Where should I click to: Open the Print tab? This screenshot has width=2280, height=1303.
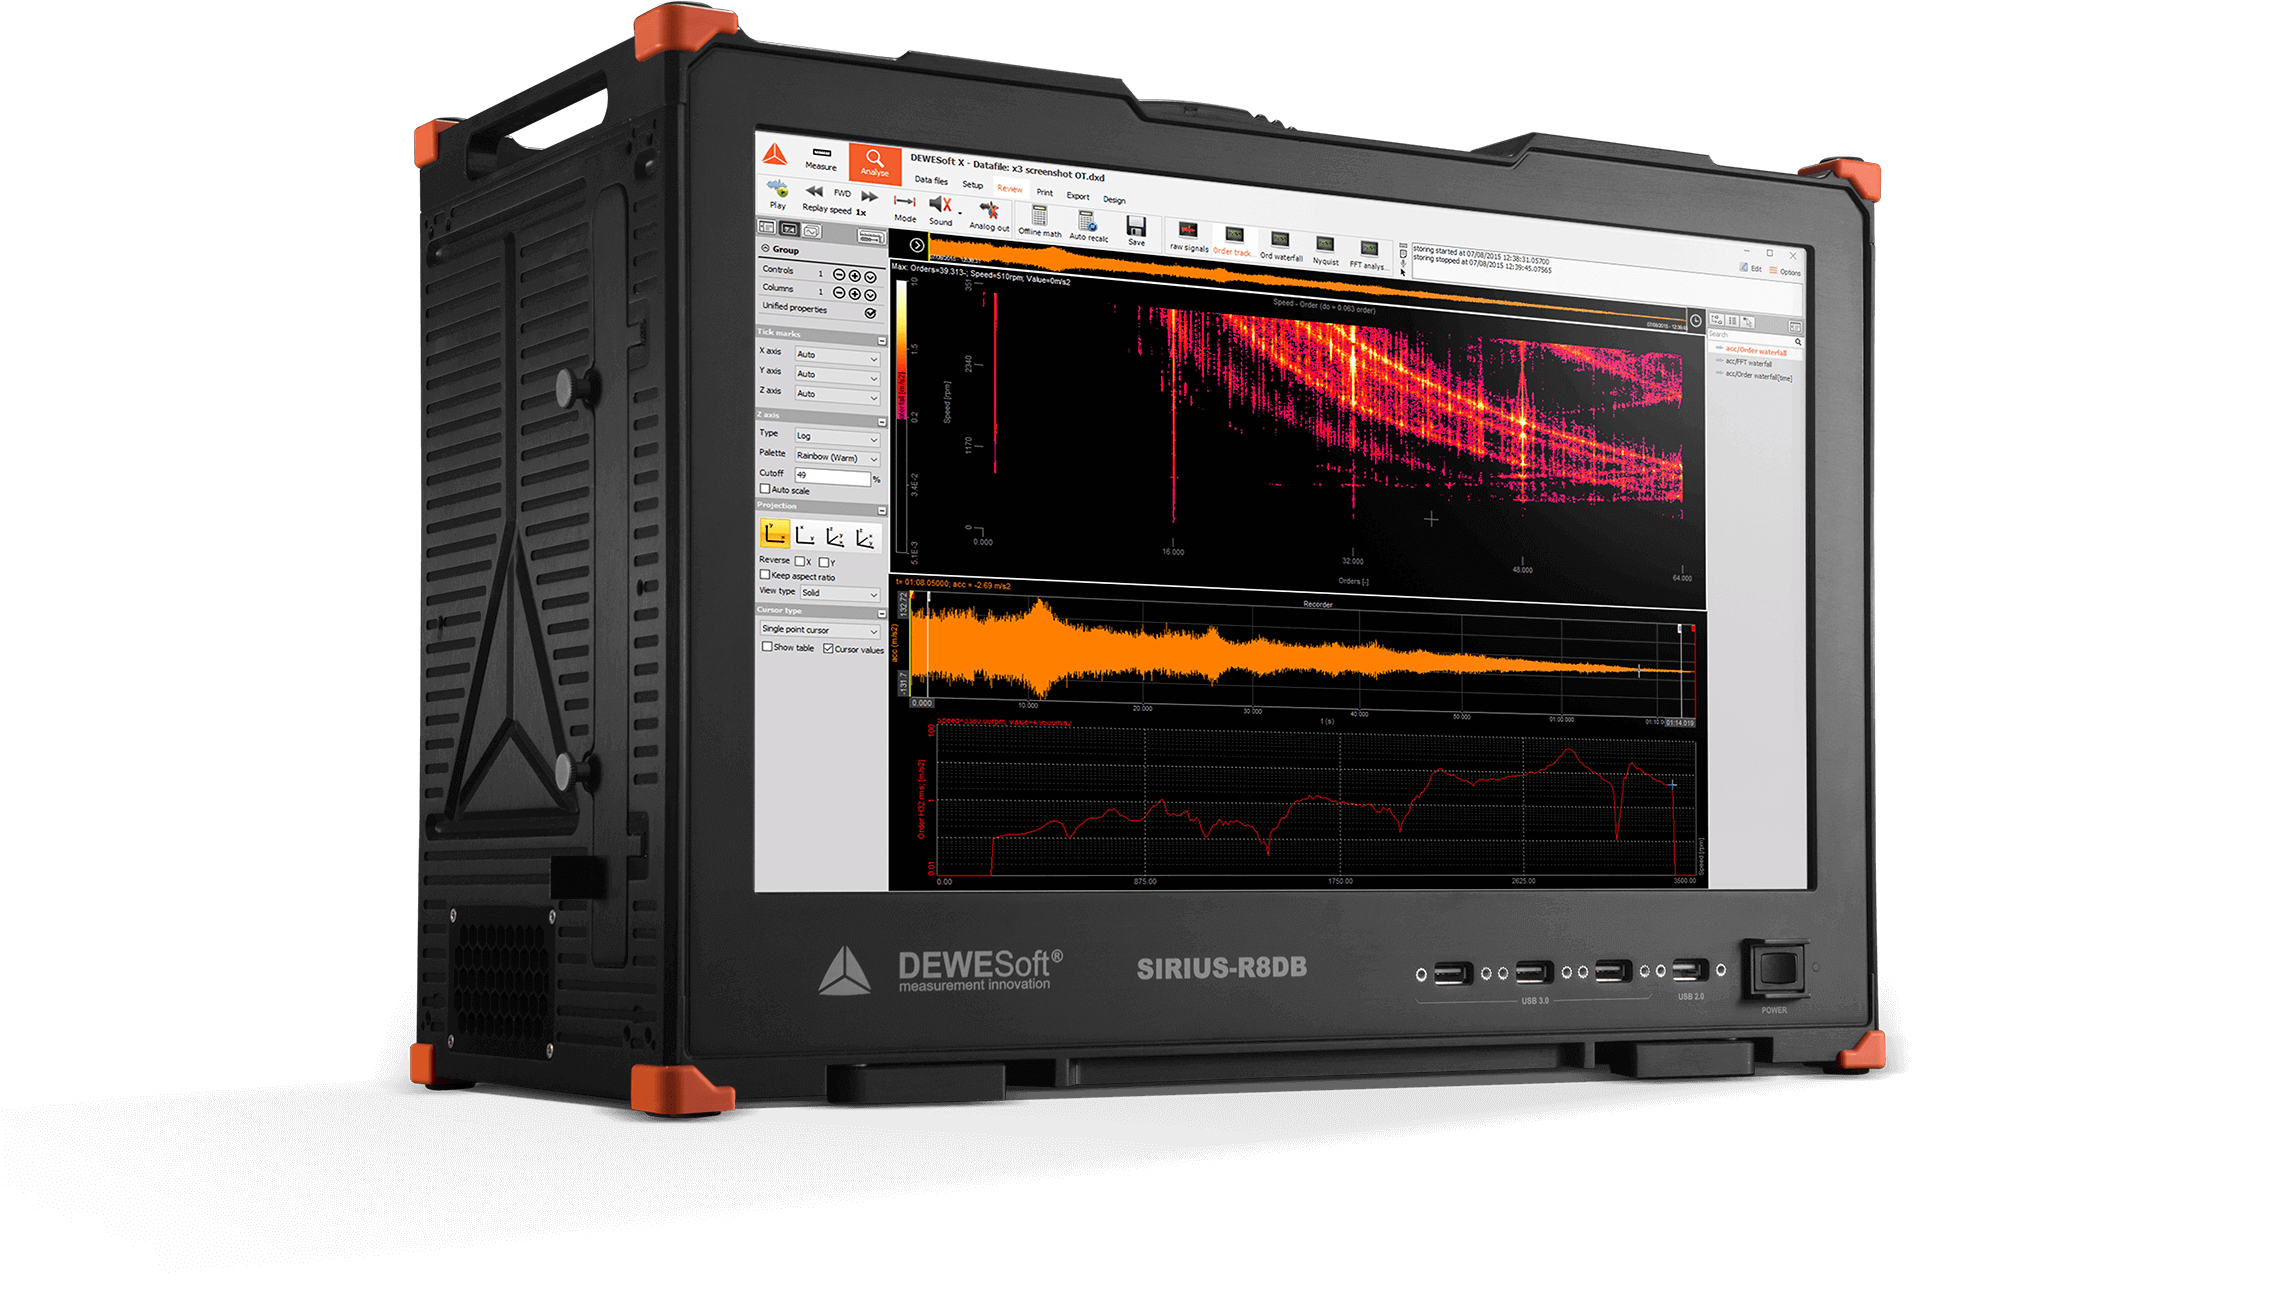click(x=1045, y=192)
